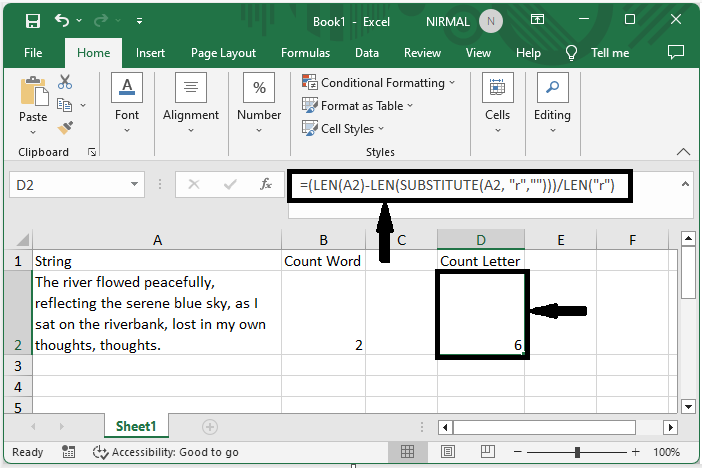Open Format as Table menu
This screenshot has width=702, height=468.
tap(357, 106)
